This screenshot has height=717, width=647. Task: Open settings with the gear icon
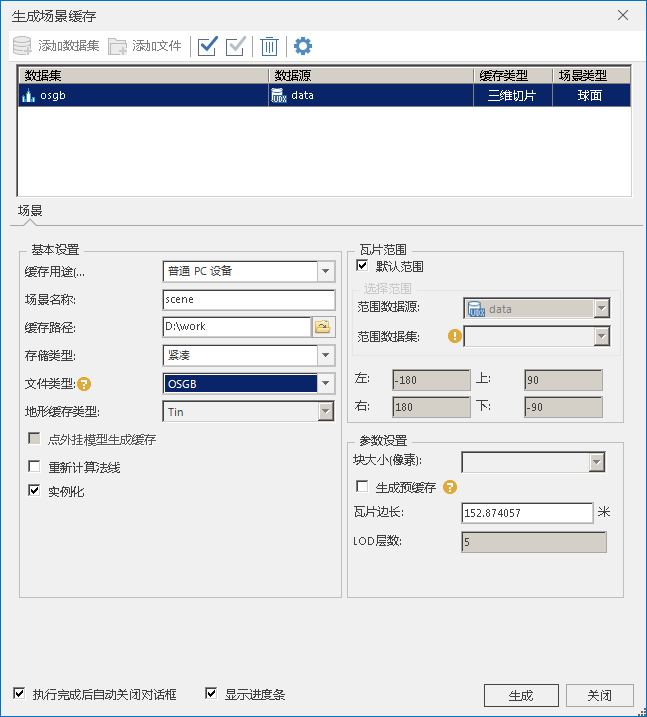click(x=302, y=46)
